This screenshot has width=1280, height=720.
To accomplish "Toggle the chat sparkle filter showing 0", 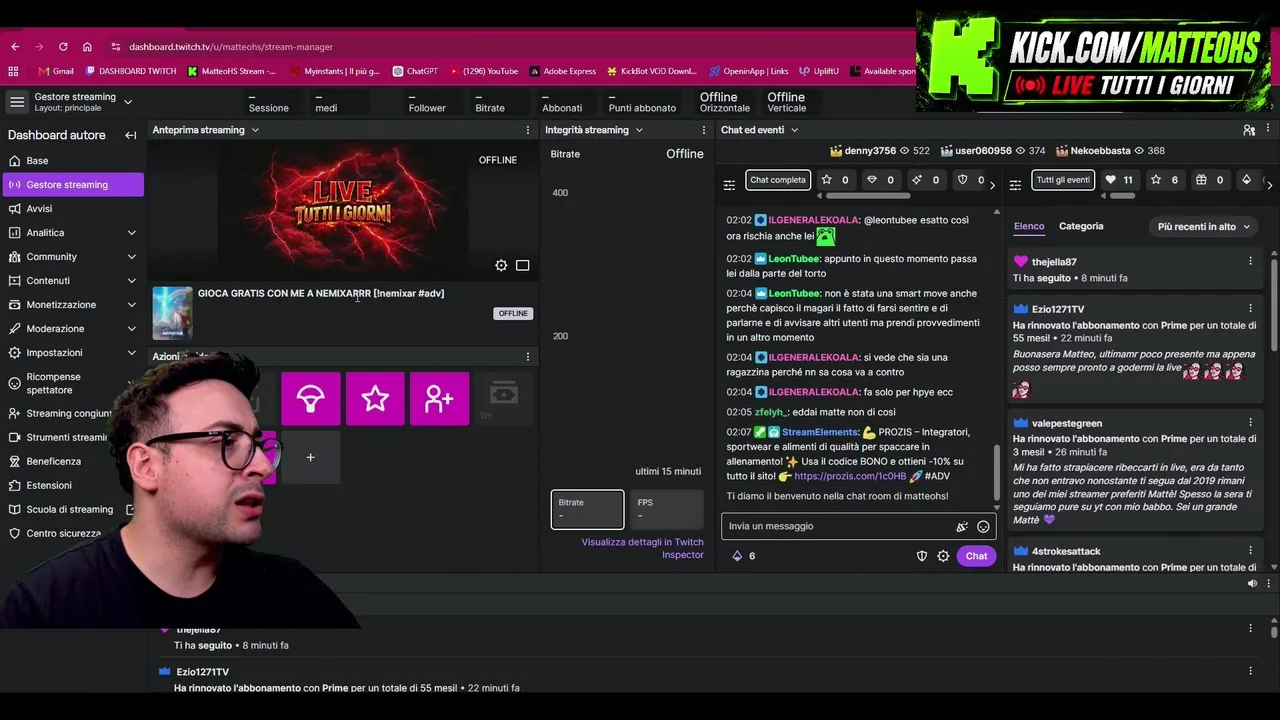I will [926, 180].
